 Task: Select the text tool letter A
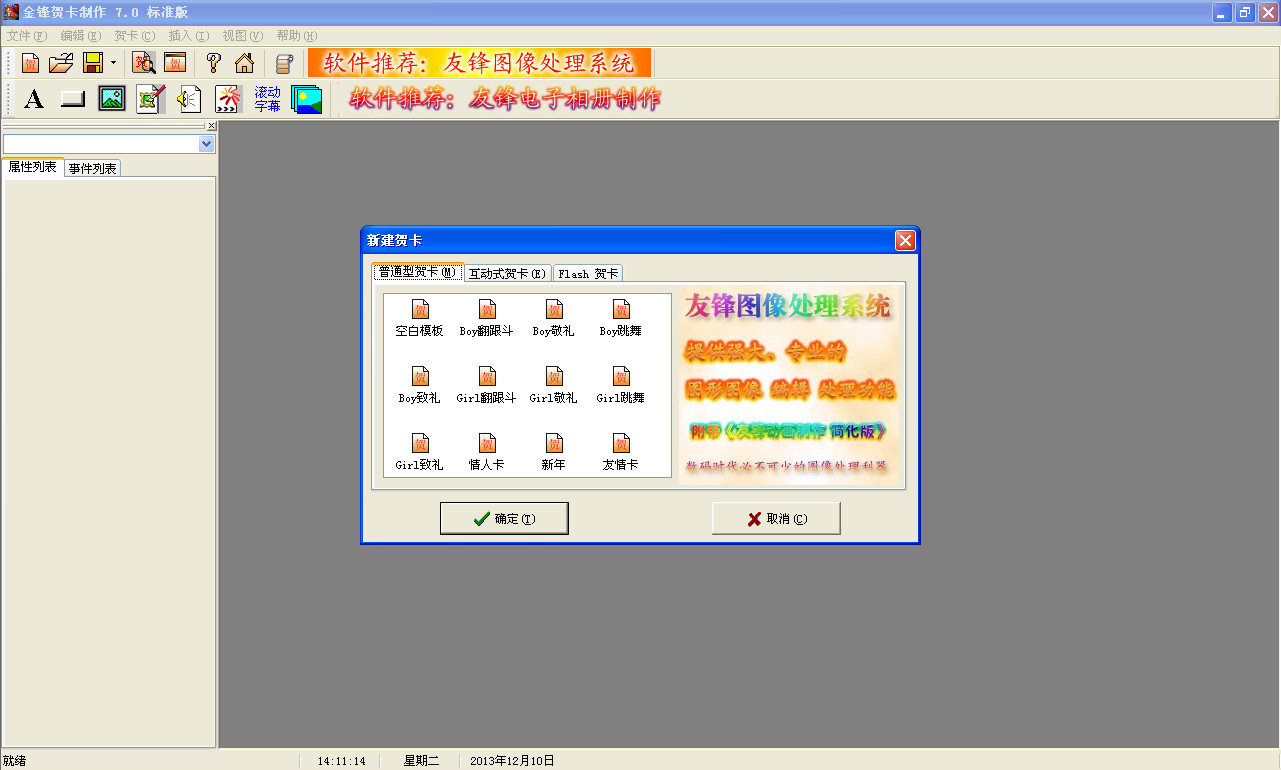(x=34, y=99)
